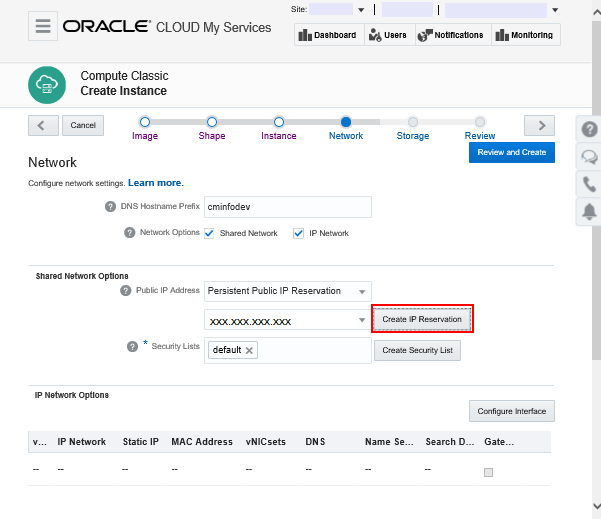Click the DNS column header
The width and height of the screenshot is (601, 519).
(315, 442)
